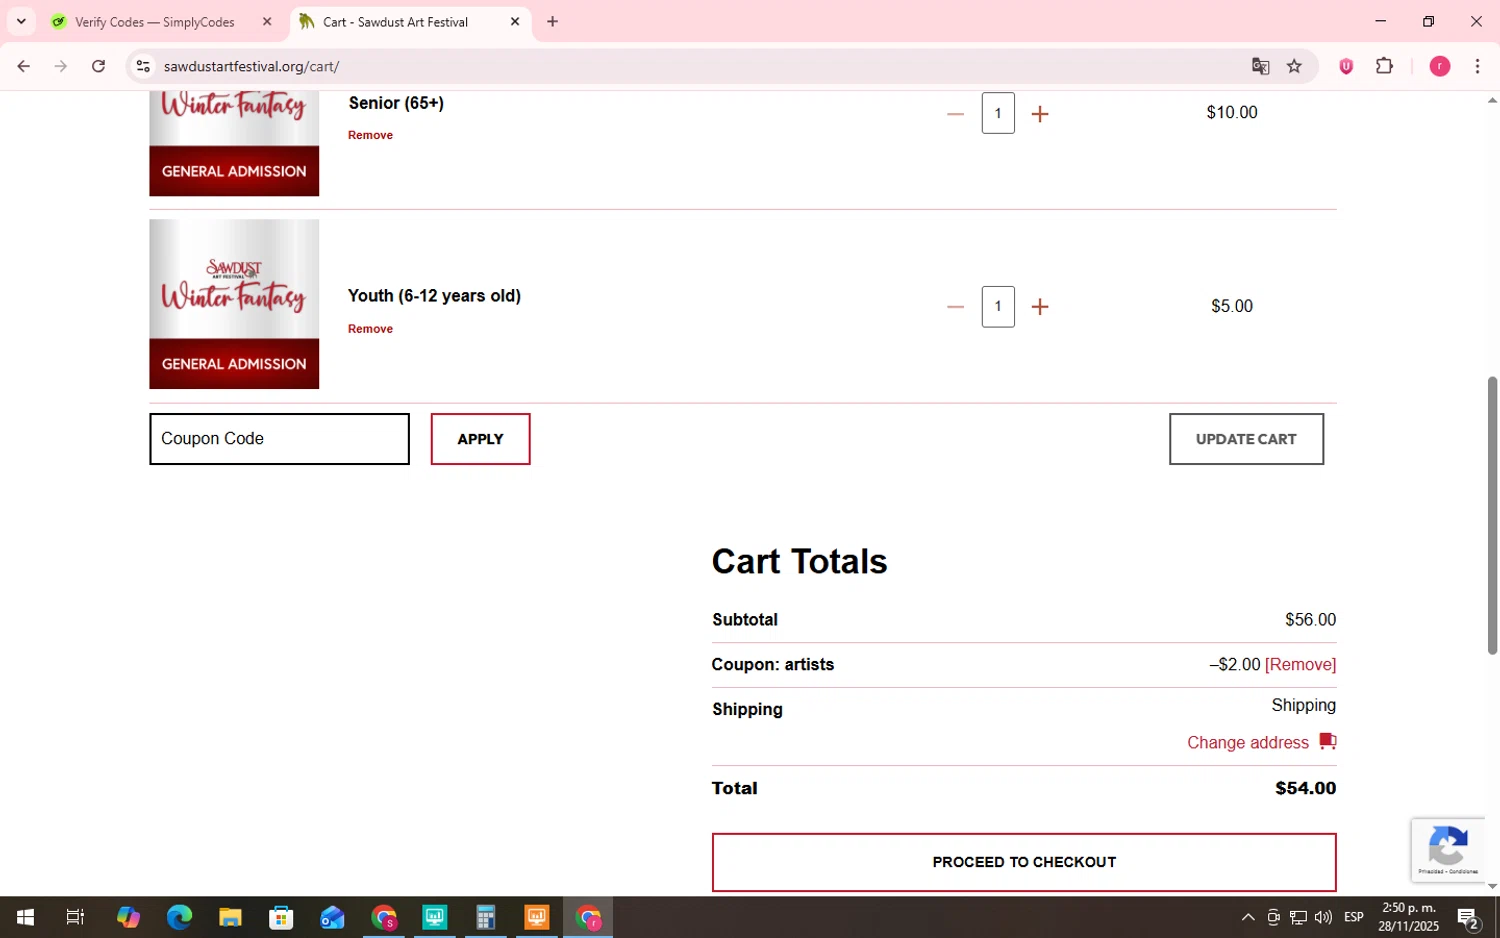Open Task View on the taskbar
Viewport: 1500px width, 938px height.
pyautogui.click(x=75, y=917)
